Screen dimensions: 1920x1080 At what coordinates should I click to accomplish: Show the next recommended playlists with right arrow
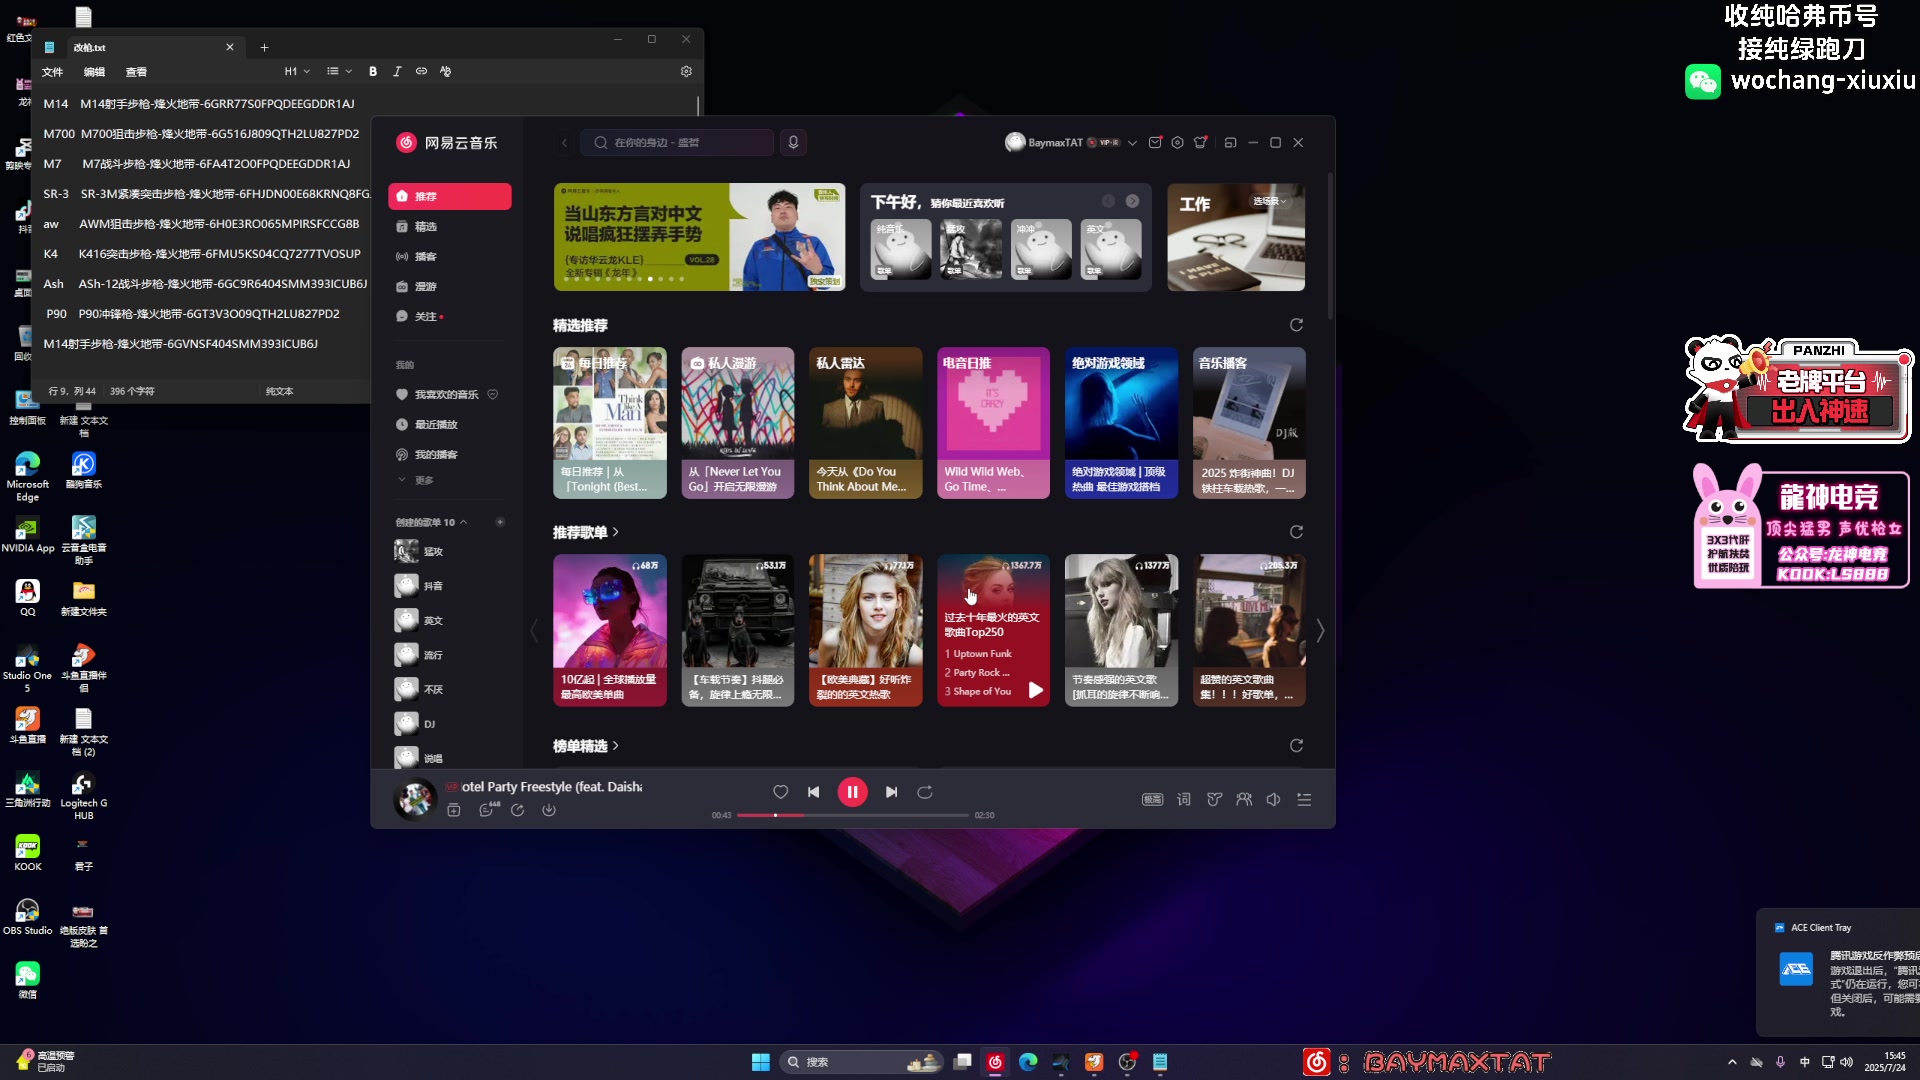point(1320,631)
